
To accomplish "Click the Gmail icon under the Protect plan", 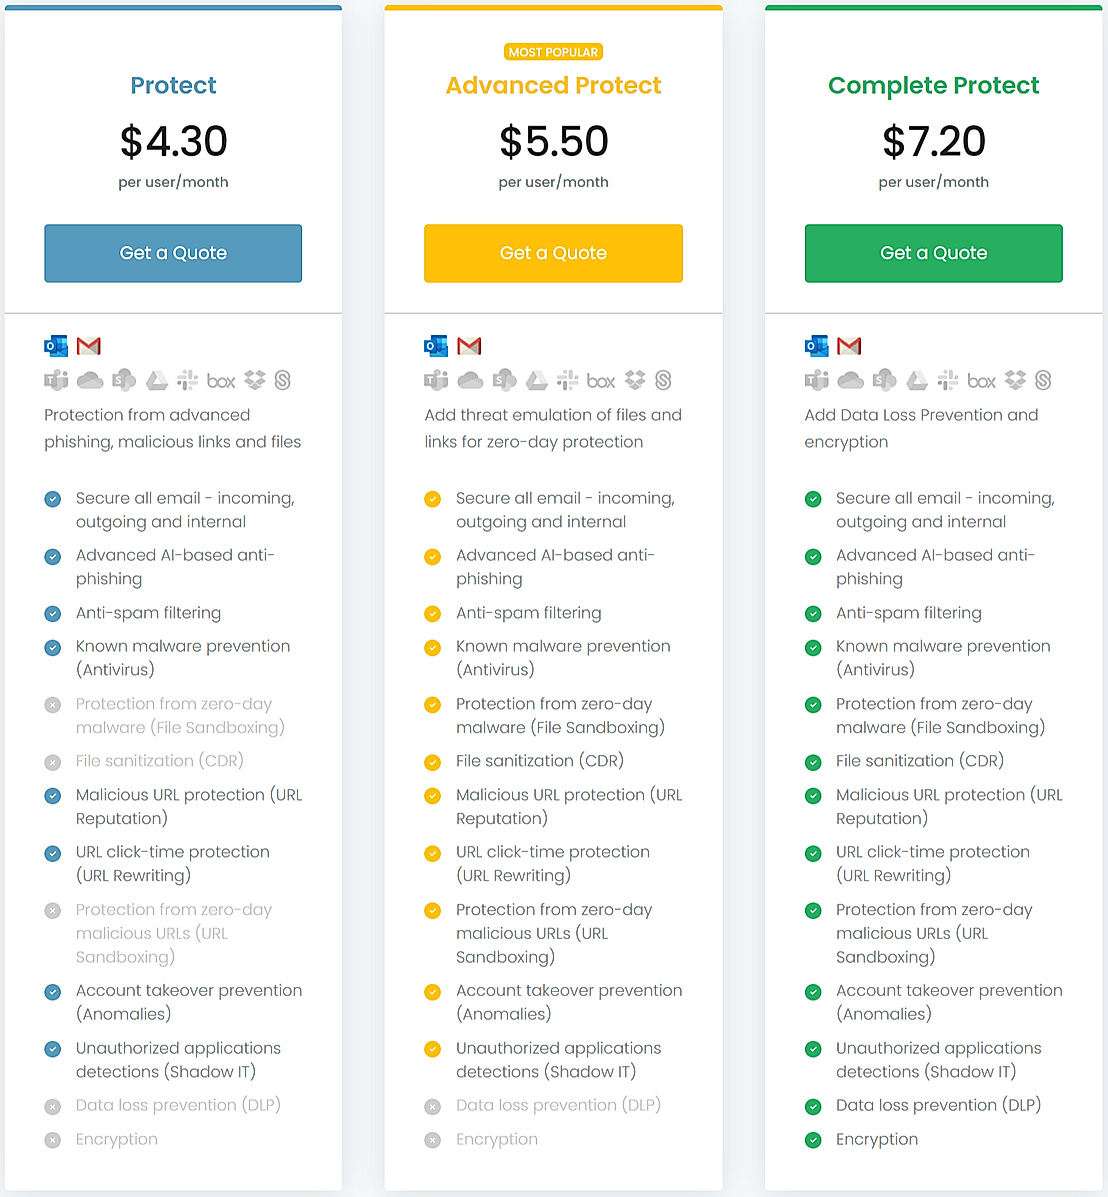I will pos(90,345).
